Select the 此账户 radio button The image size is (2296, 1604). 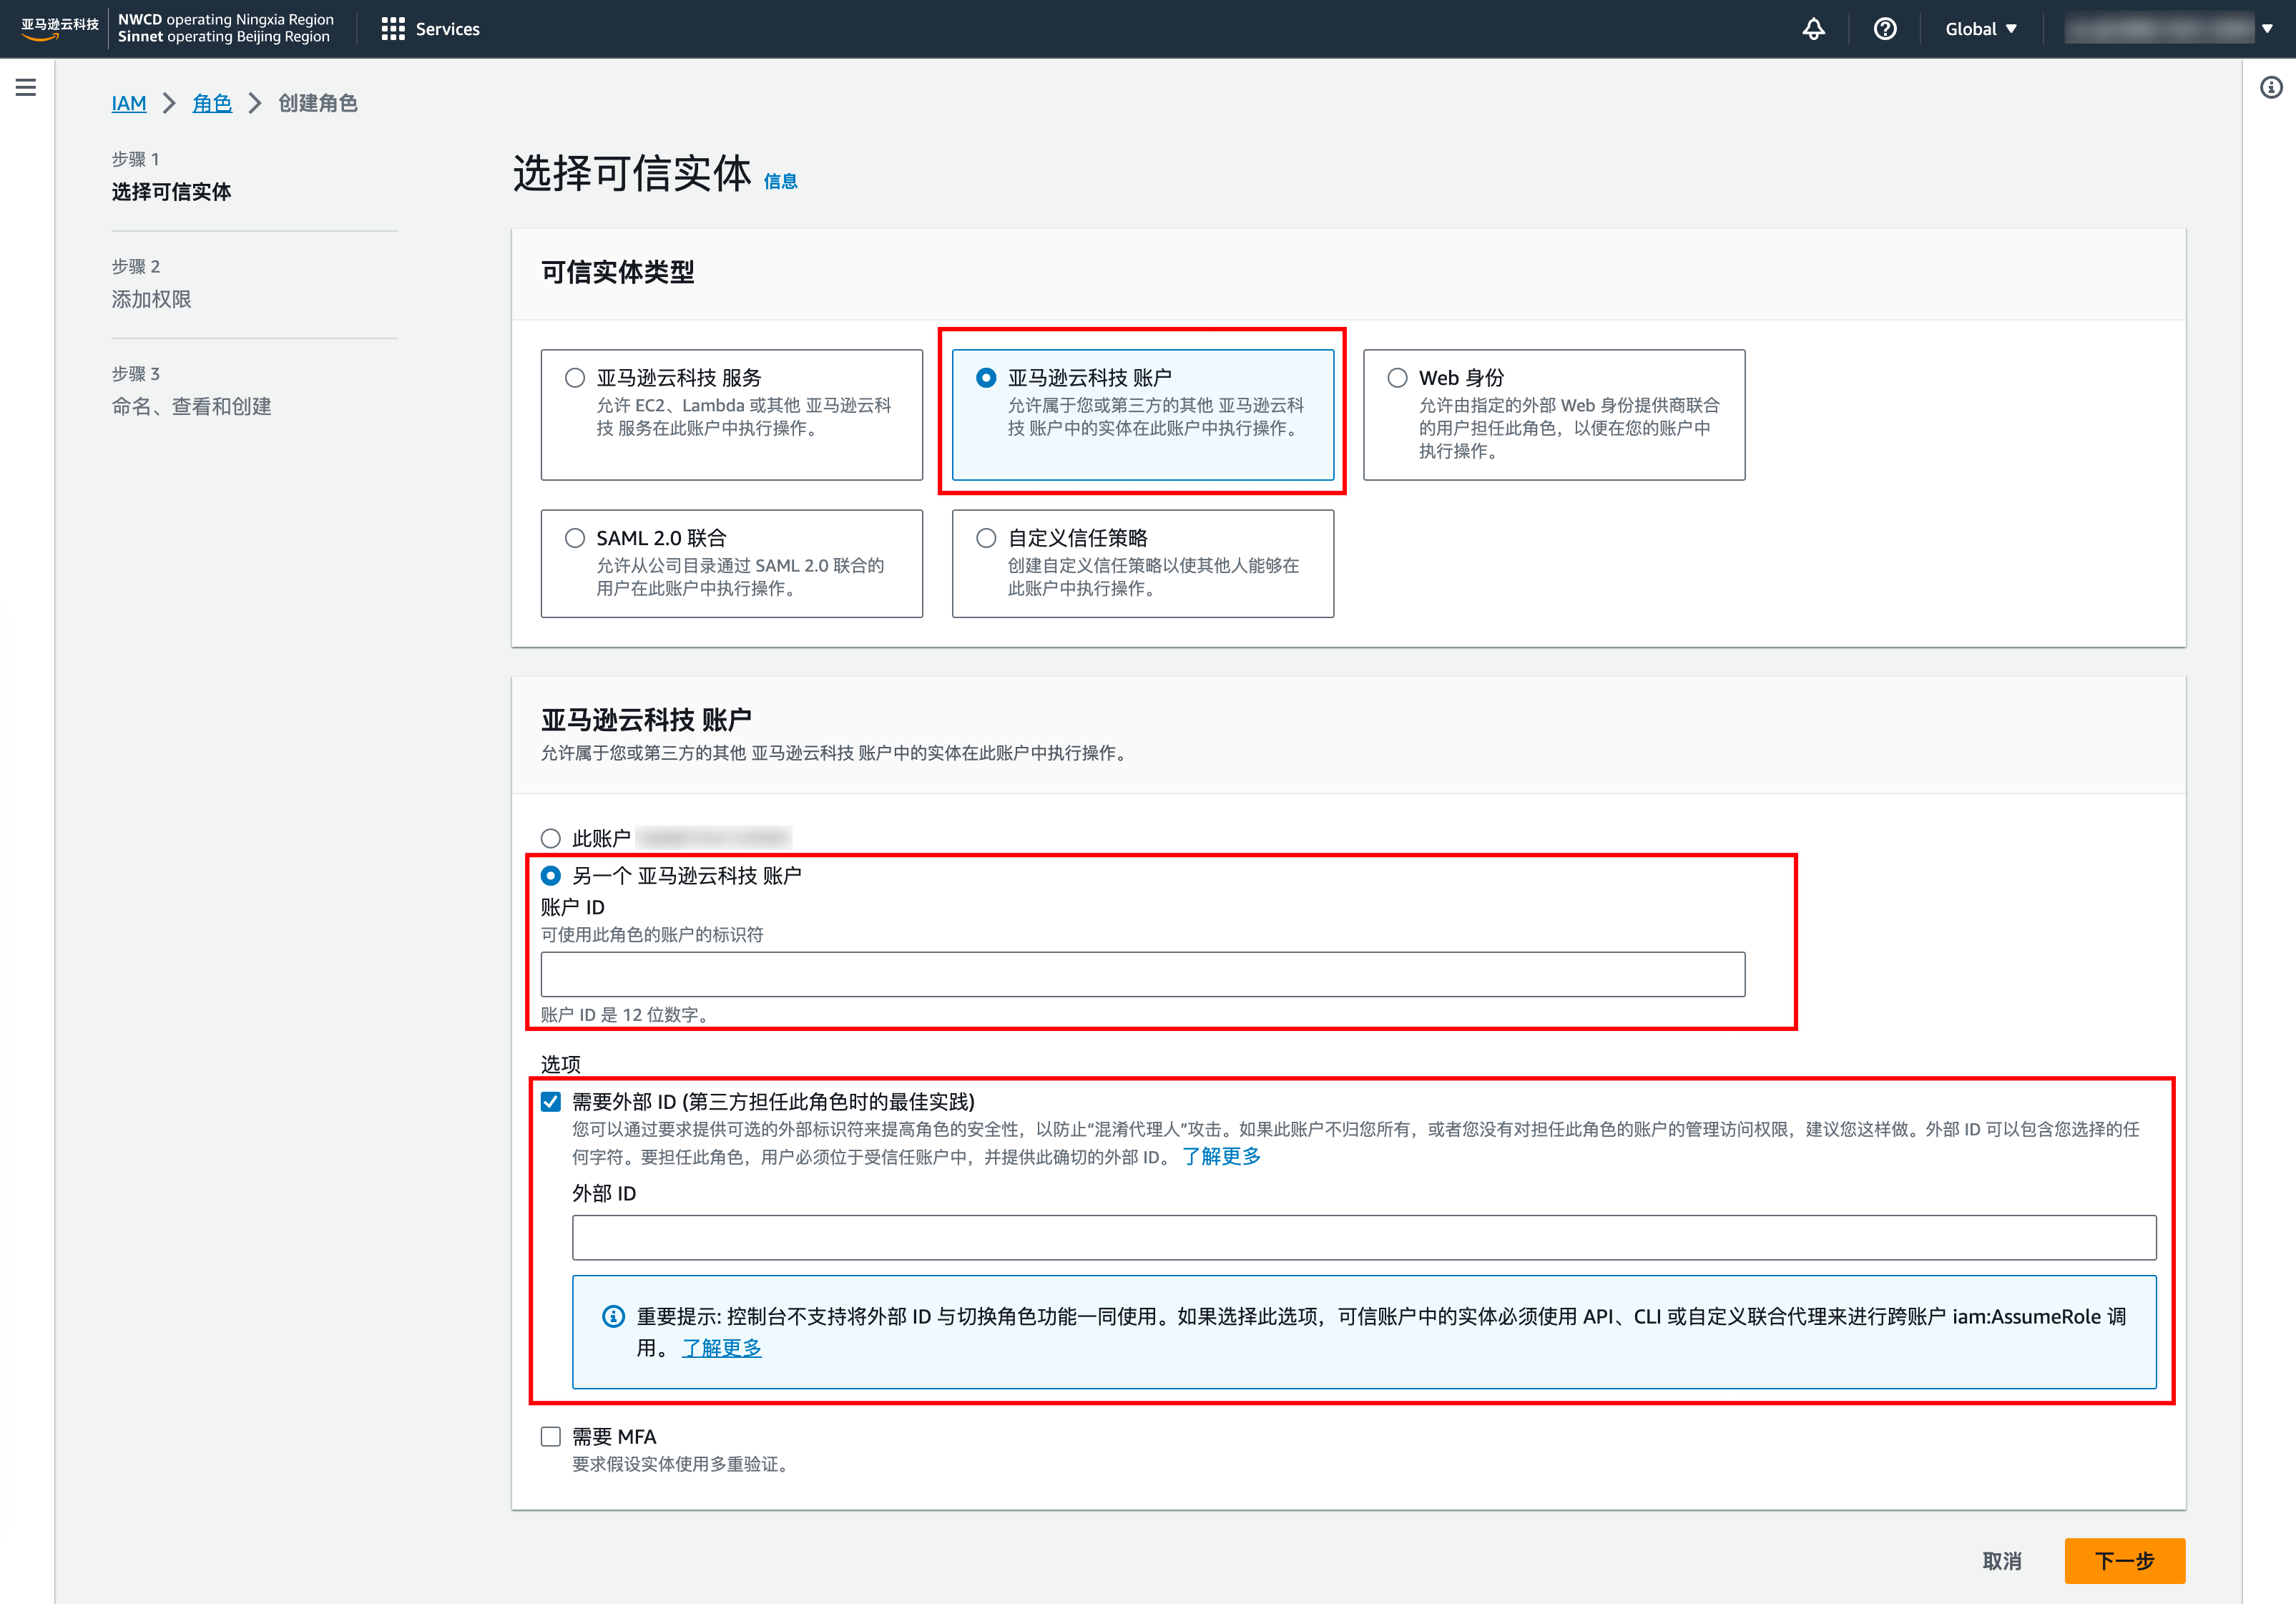tap(551, 838)
